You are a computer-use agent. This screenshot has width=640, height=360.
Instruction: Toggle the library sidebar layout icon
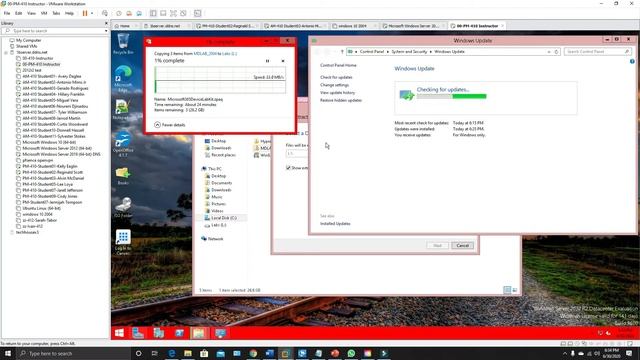(x=153, y=13)
